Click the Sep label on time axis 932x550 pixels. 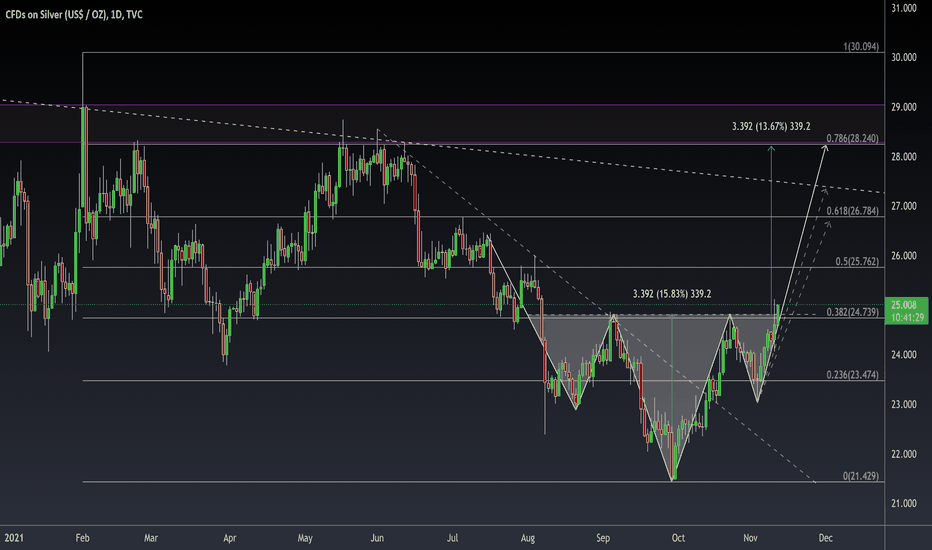(x=603, y=538)
